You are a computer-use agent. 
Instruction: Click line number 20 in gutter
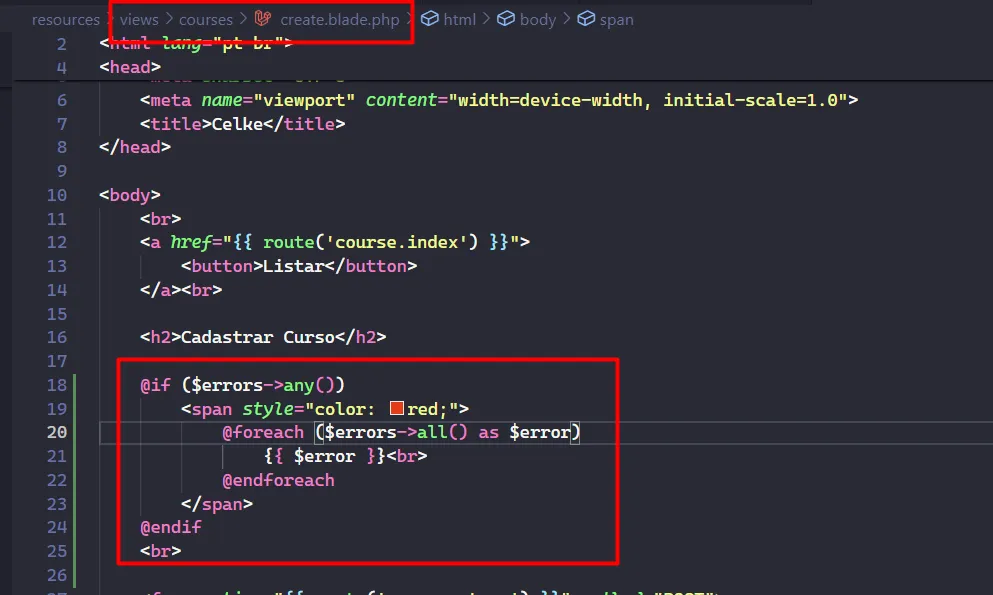pyautogui.click(x=56, y=432)
